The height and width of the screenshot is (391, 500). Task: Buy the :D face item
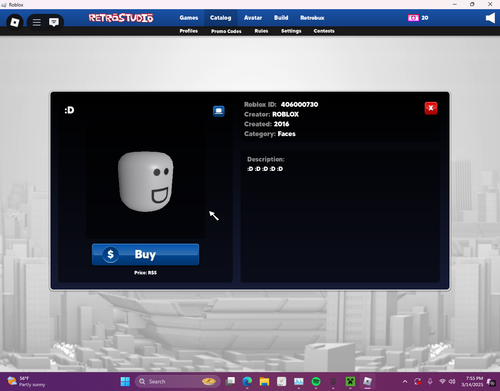[x=145, y=254]
